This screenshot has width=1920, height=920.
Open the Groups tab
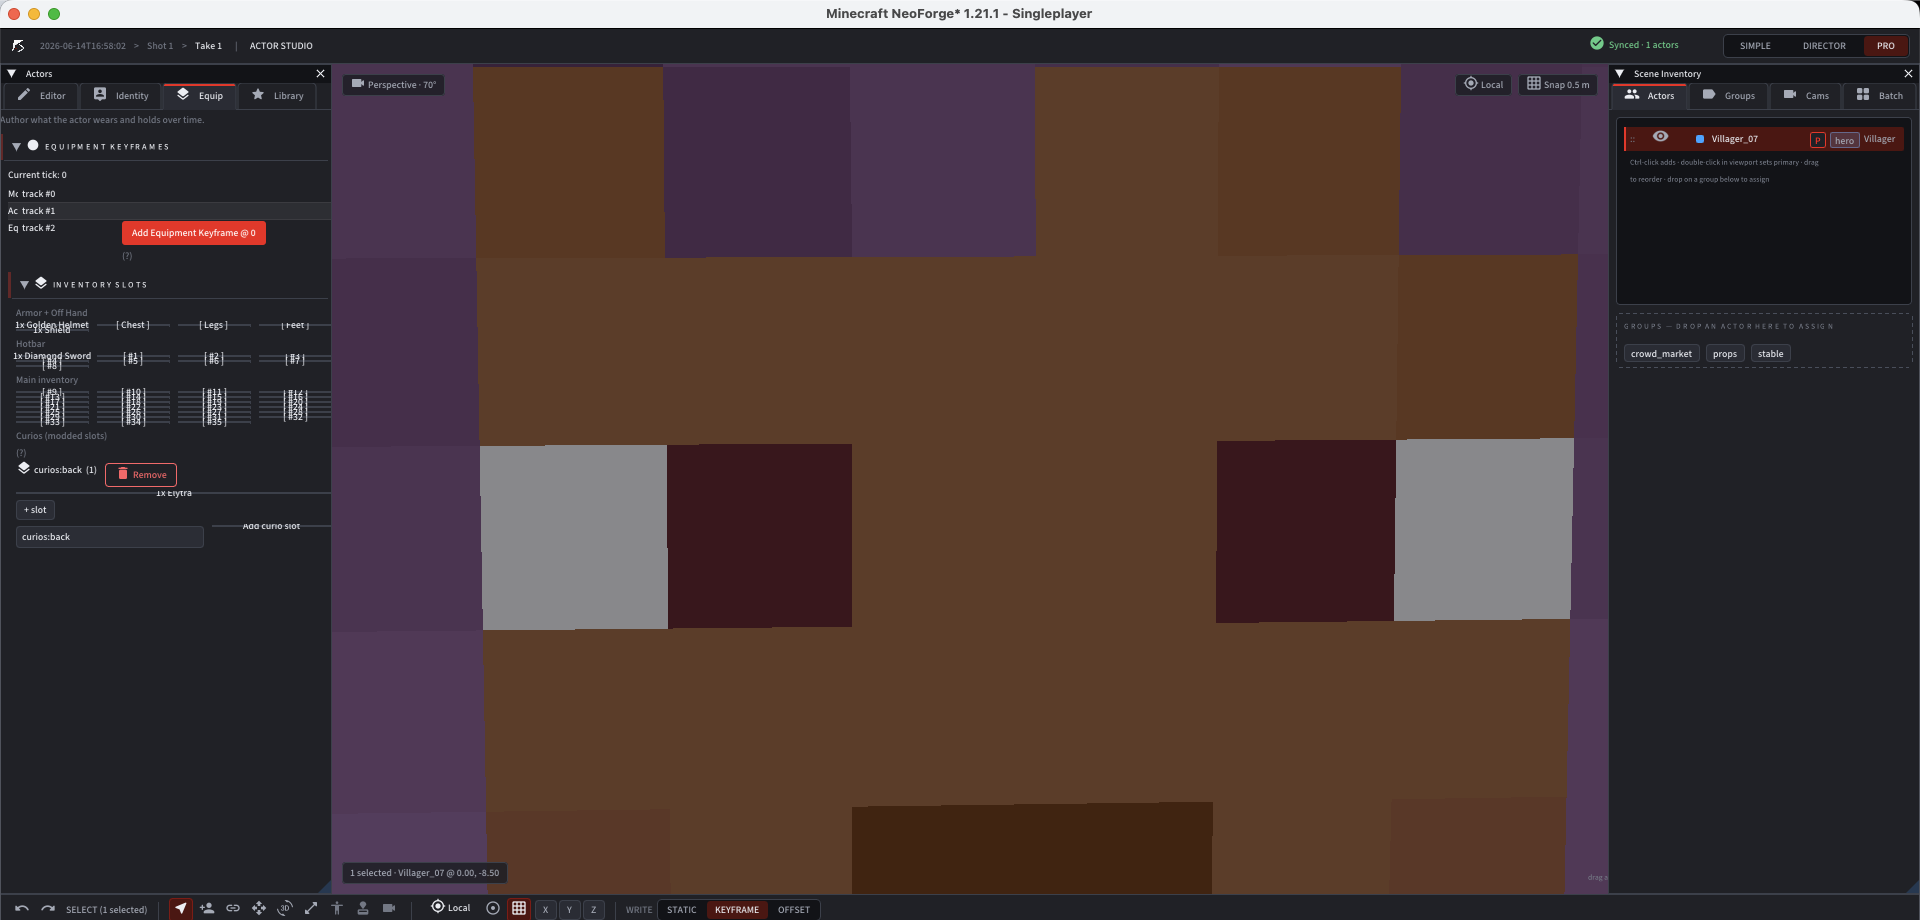[1729, 95]
